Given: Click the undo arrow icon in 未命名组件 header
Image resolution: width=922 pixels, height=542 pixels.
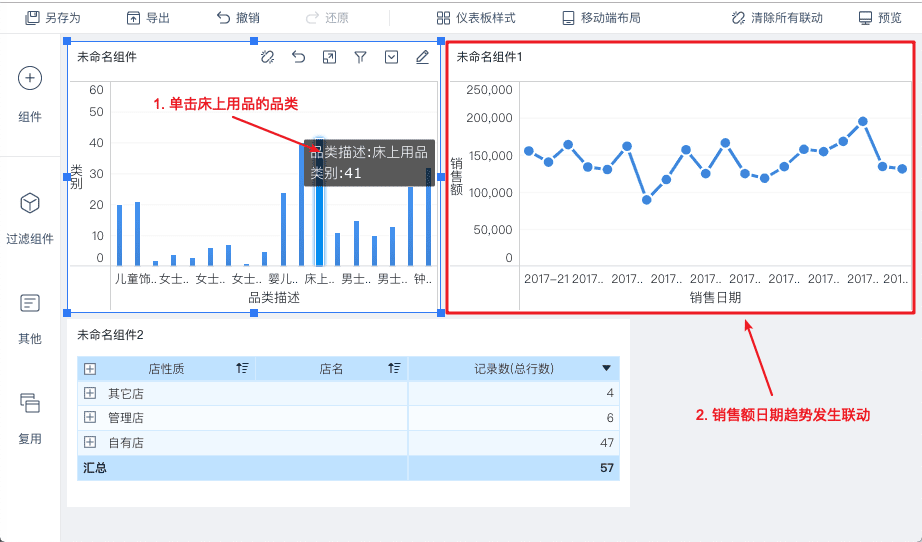Looking at the screenshot, I should coord(299,57).
